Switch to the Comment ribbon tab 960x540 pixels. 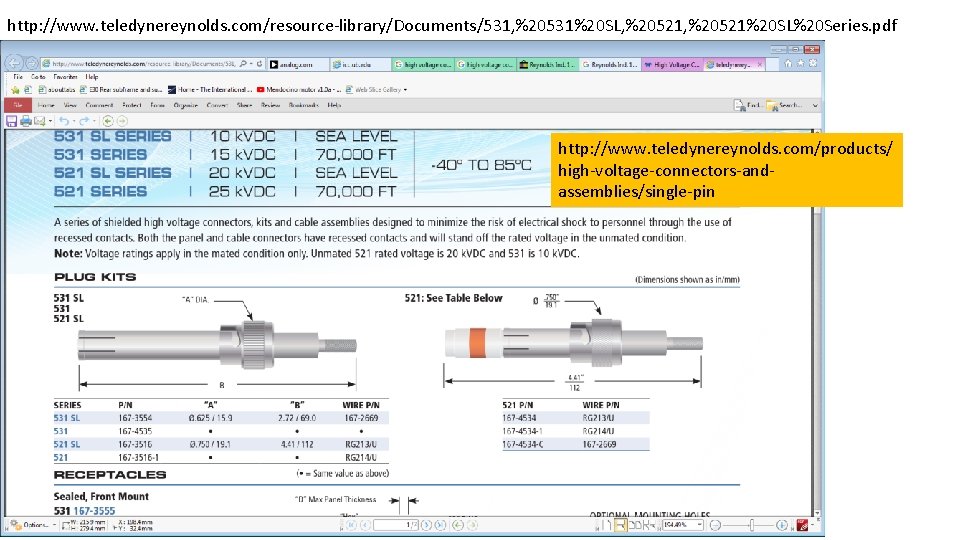tap(99, 105)
